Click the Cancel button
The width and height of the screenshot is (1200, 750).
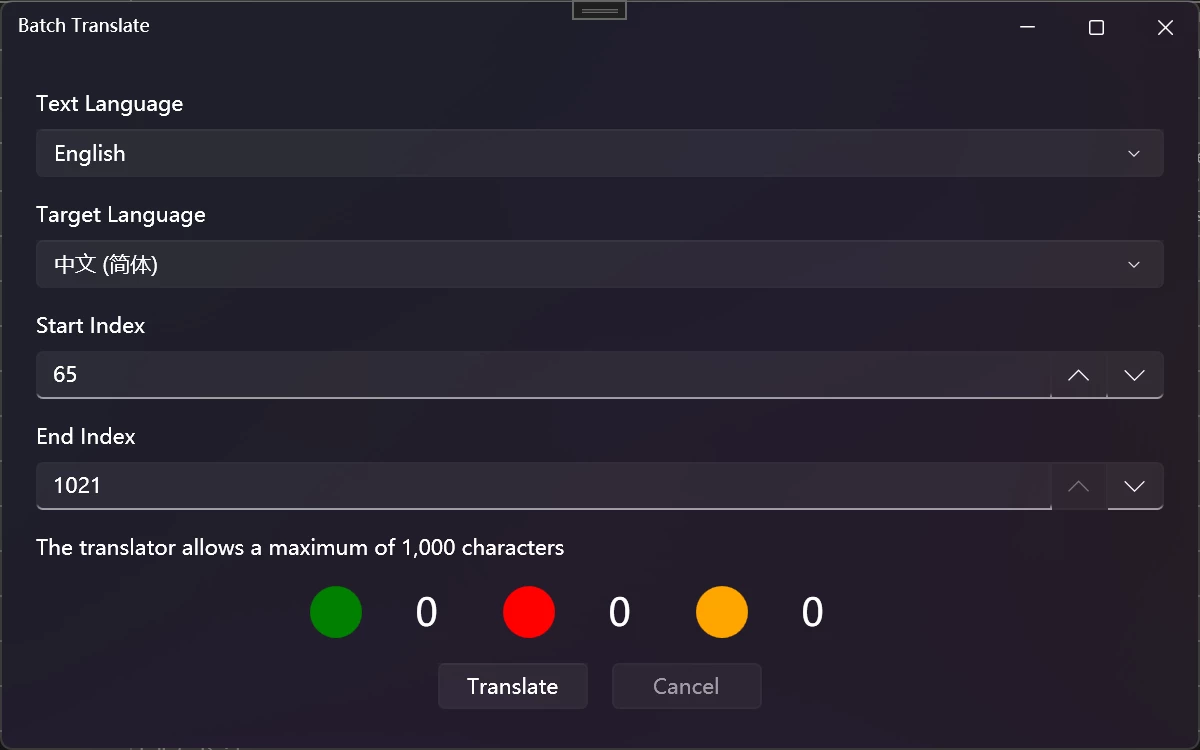[x=687, y=686]
